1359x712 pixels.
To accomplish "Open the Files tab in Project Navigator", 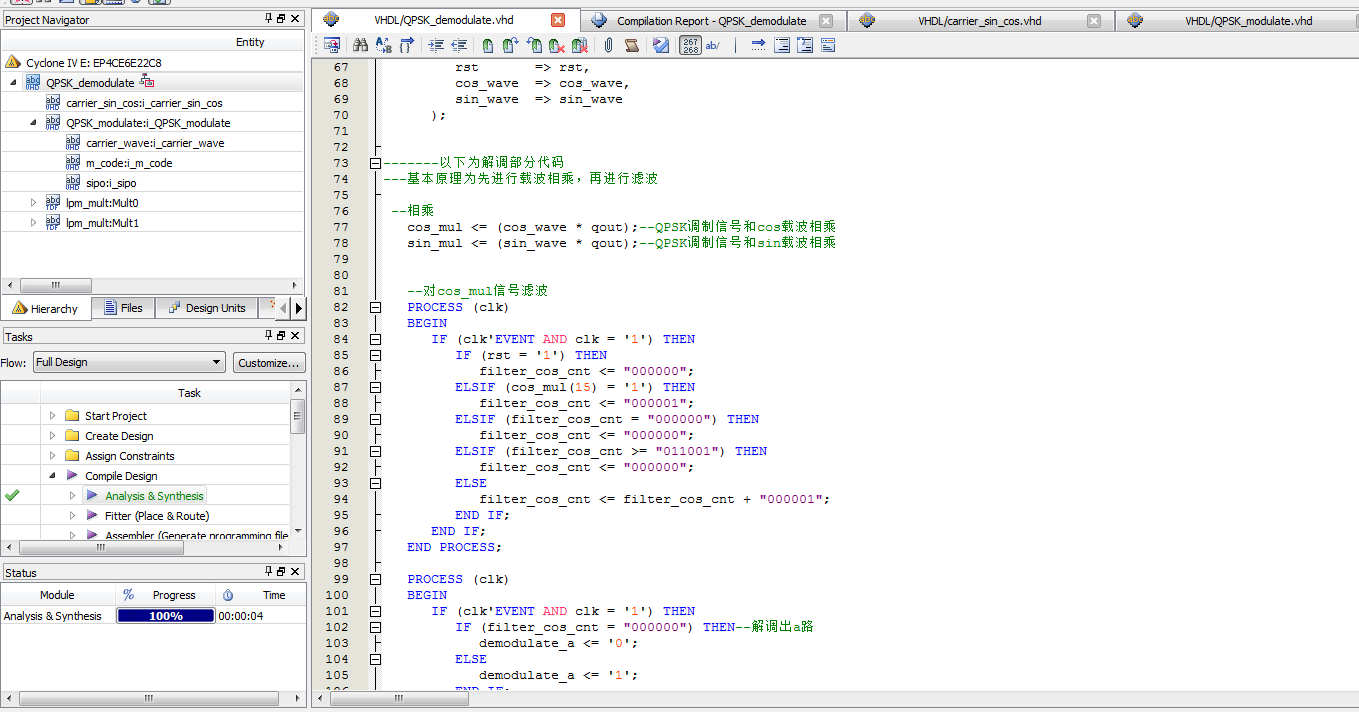I will click(x=122, y=308).
